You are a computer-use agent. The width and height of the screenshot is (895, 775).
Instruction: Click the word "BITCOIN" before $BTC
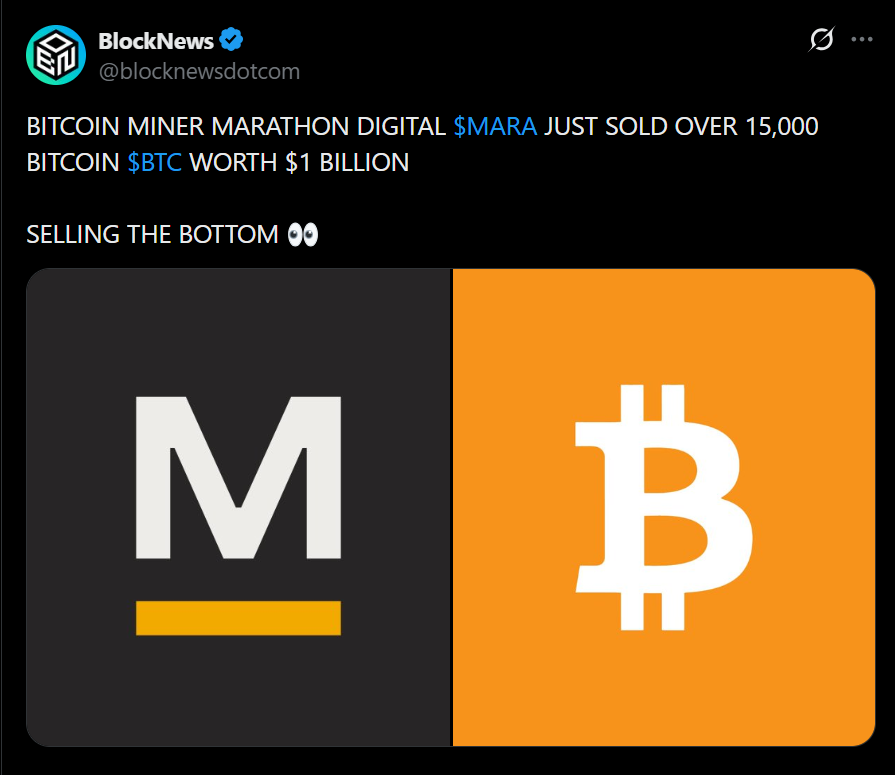point(73,163)
